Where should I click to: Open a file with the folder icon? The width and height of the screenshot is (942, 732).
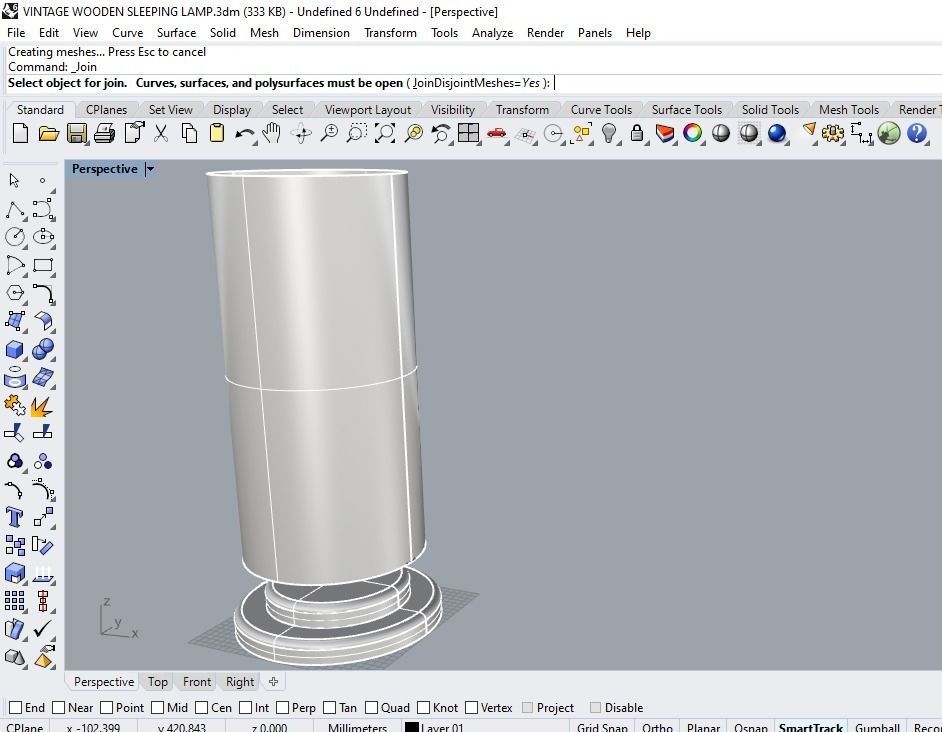pyautogui.click(x=49, y=133)
